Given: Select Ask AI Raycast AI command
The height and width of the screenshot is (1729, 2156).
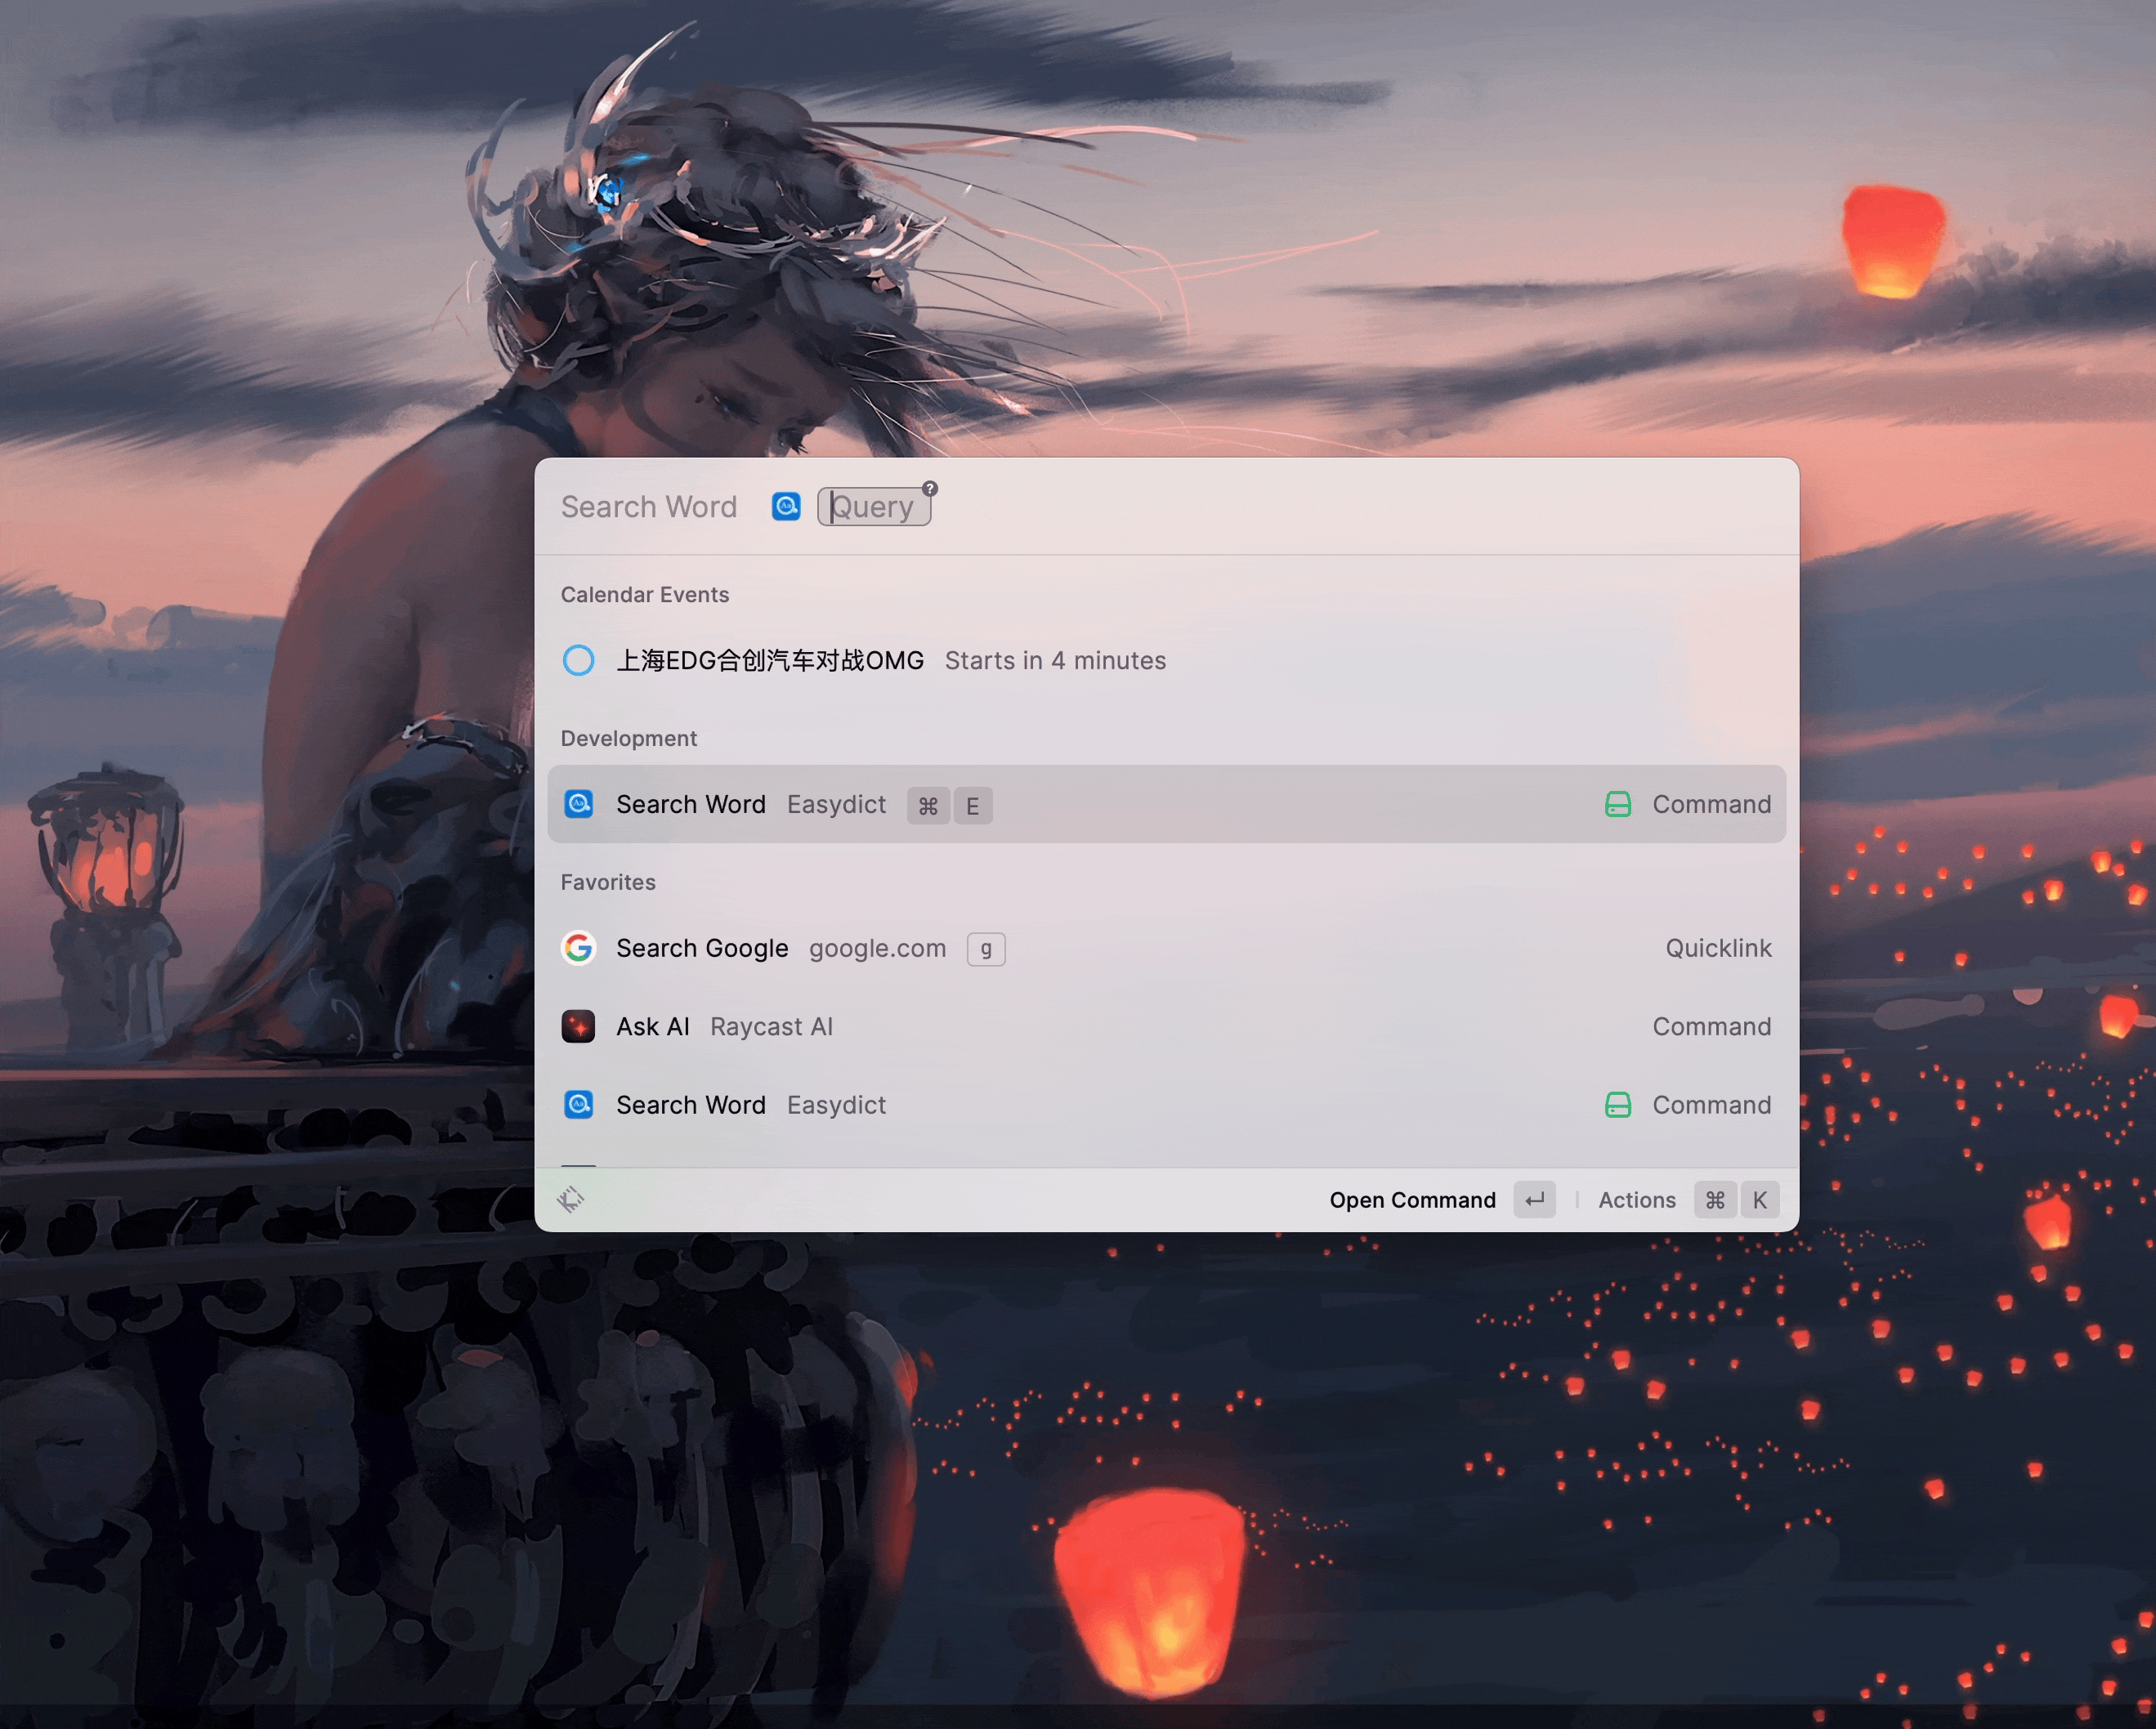Looking at the screenshot, I should (x=1100, y=1026).
